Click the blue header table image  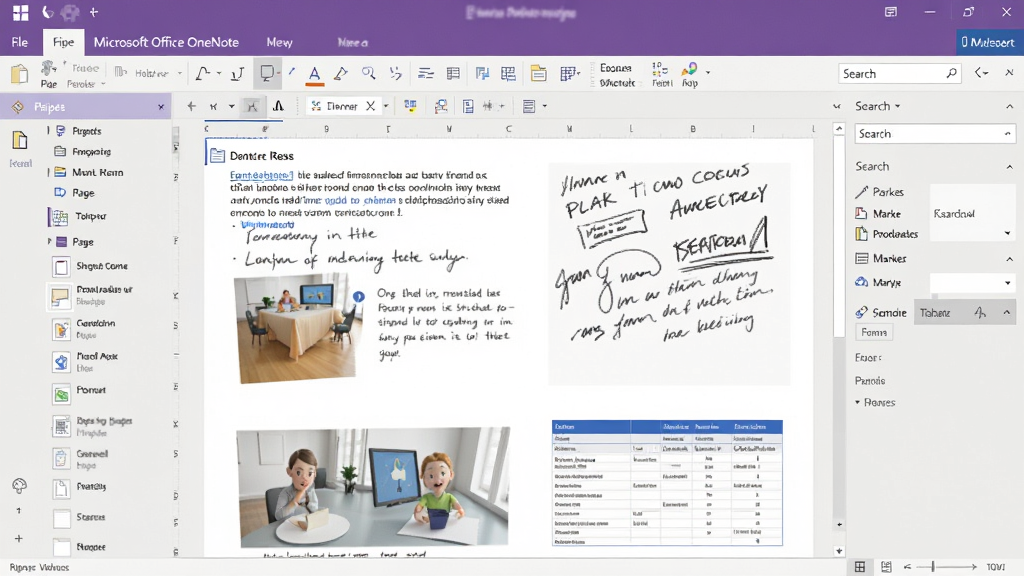tap(667, 483)
